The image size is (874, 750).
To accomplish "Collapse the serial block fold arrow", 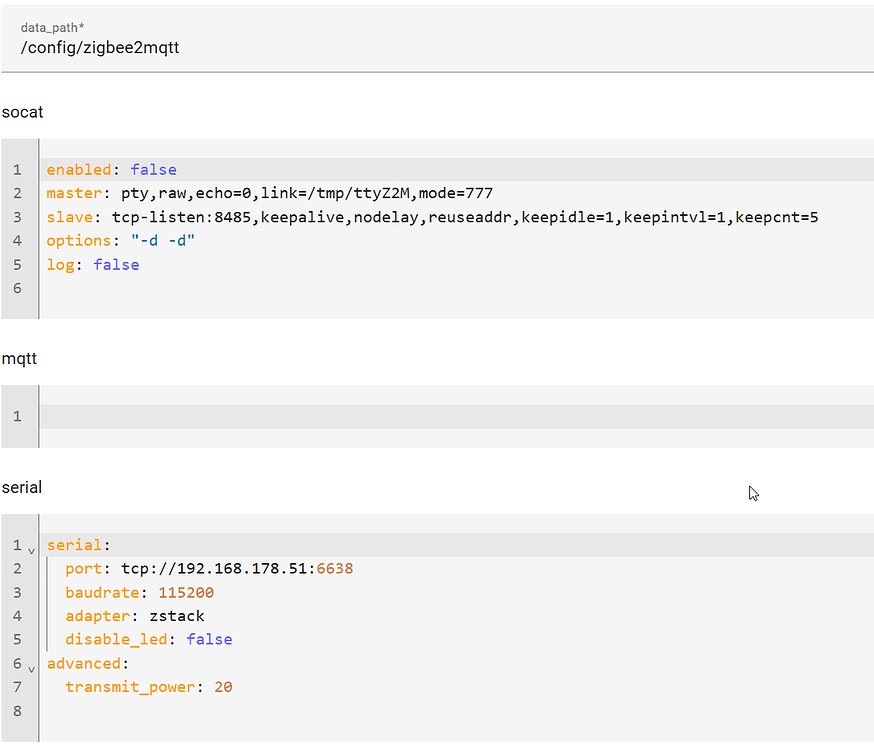I will click(31, 549).
